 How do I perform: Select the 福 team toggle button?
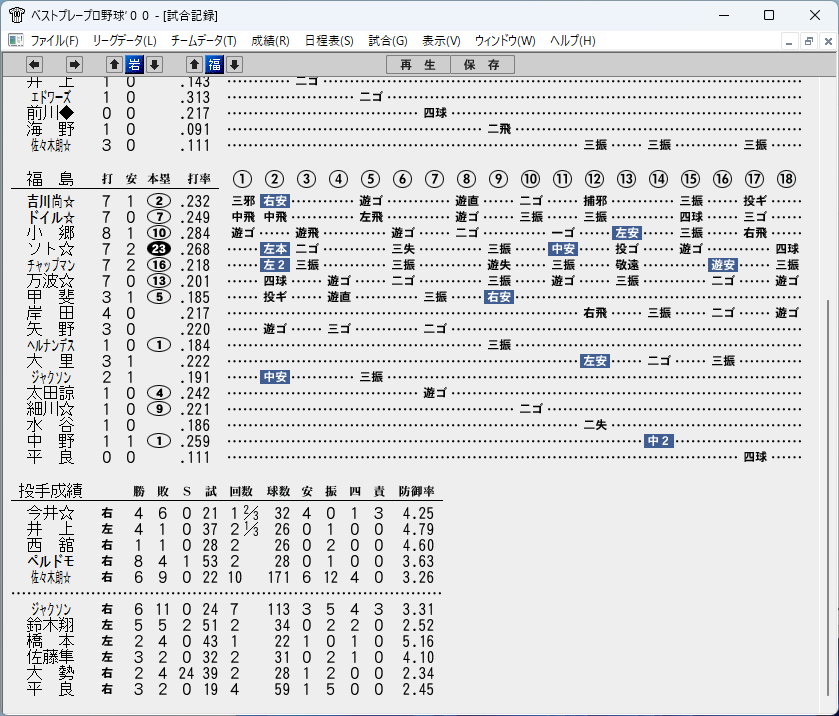point(215,65)
